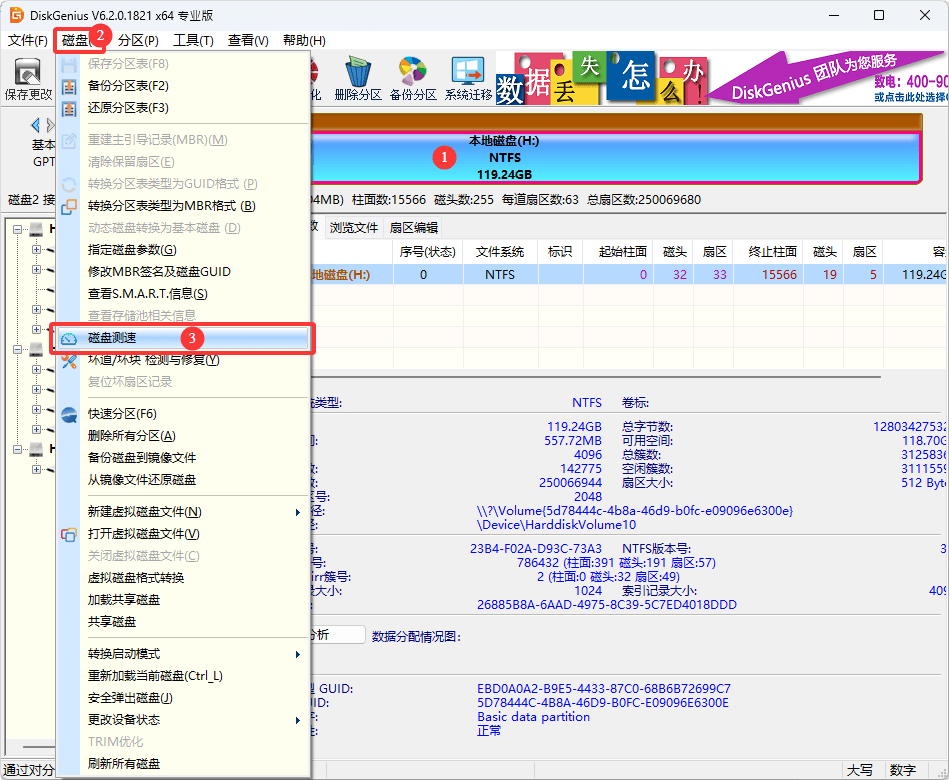Click the quick partition icon in menu
949x780 pixels.
pyautogui.click(x=70, y=415)
